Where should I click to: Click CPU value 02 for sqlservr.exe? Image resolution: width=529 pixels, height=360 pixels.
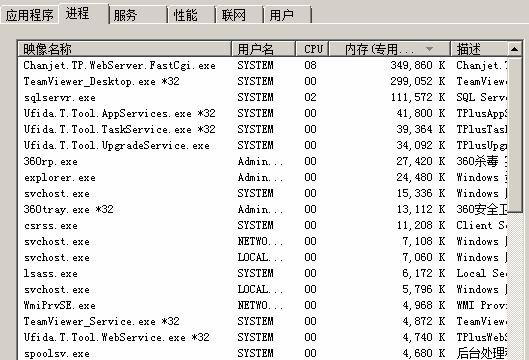tap(310, 97)
